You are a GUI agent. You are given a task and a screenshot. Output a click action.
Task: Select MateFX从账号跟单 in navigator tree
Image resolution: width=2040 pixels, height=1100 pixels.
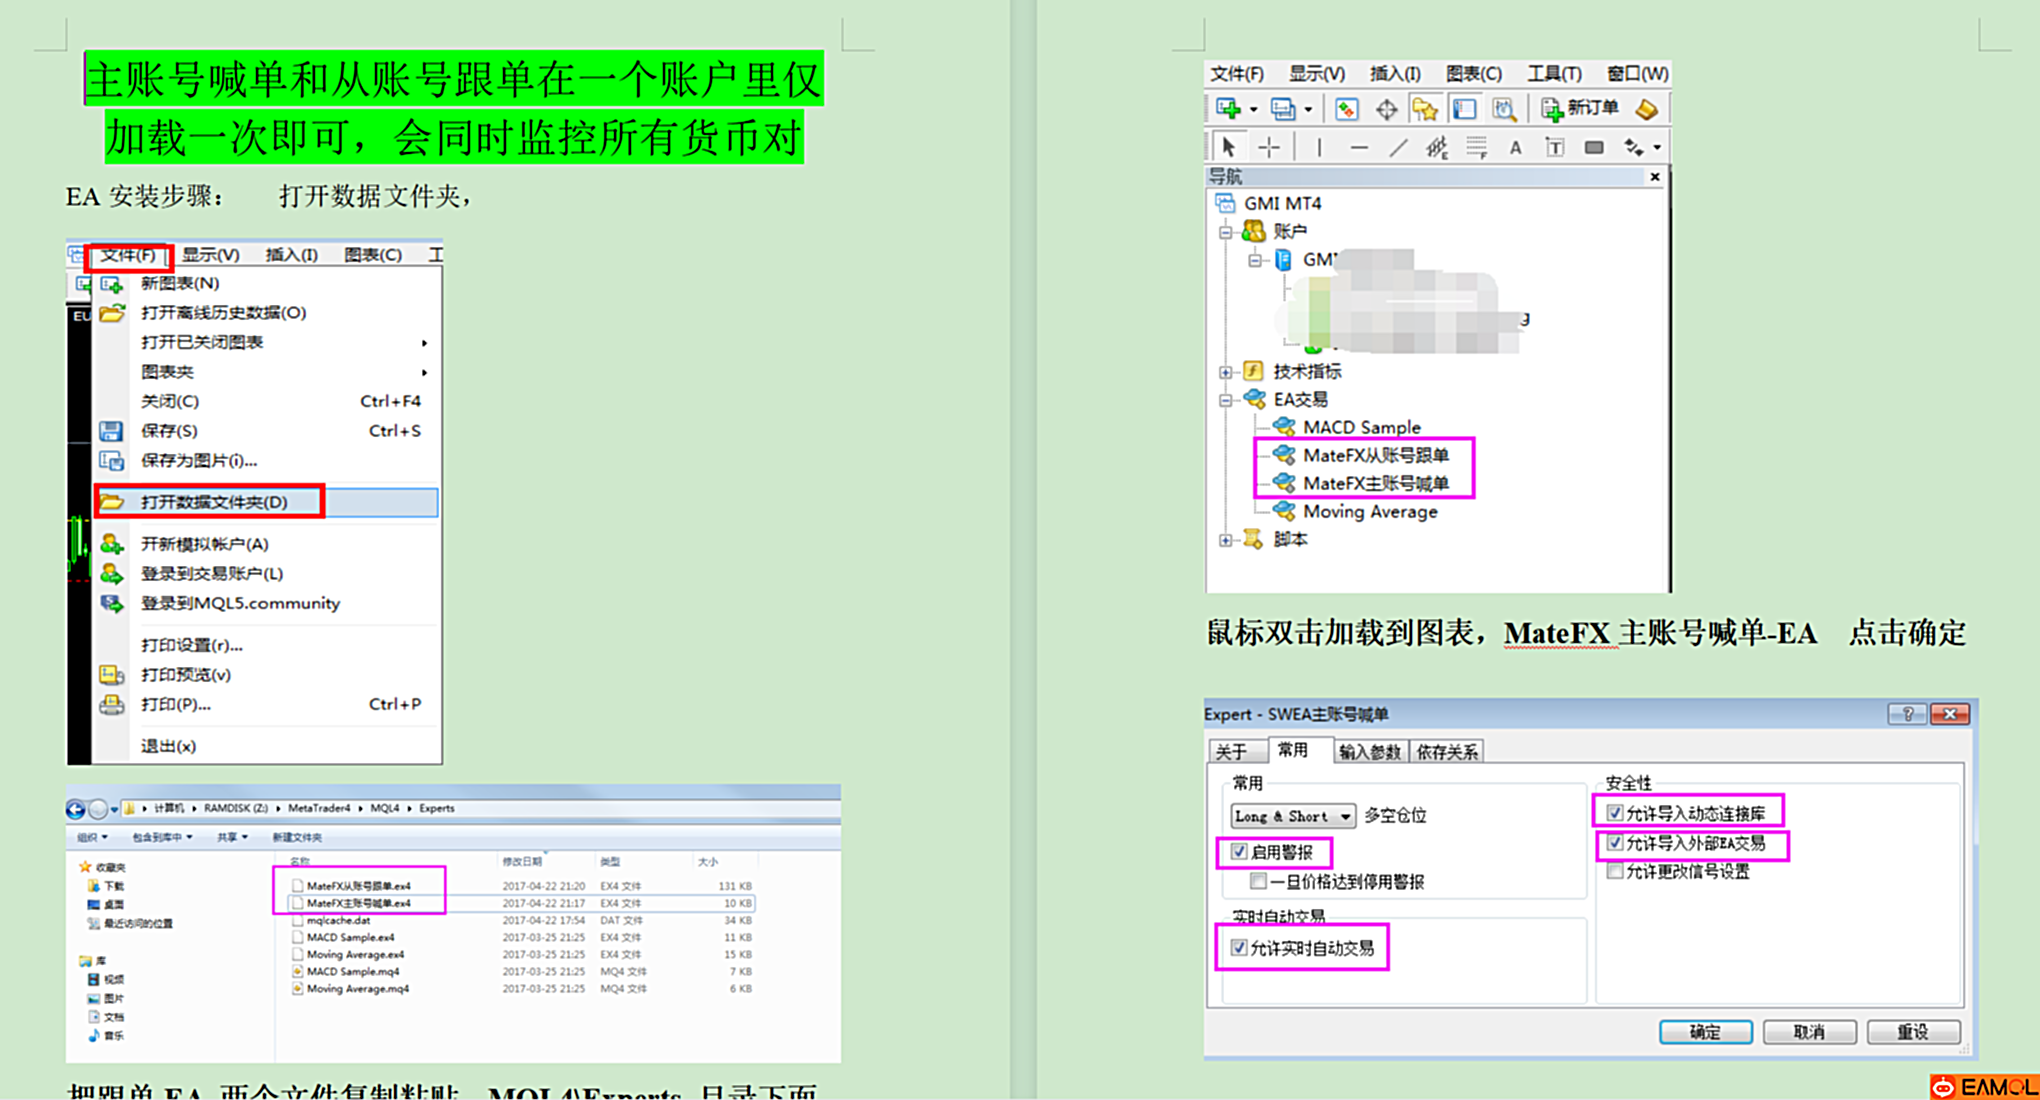[1375, 456]
